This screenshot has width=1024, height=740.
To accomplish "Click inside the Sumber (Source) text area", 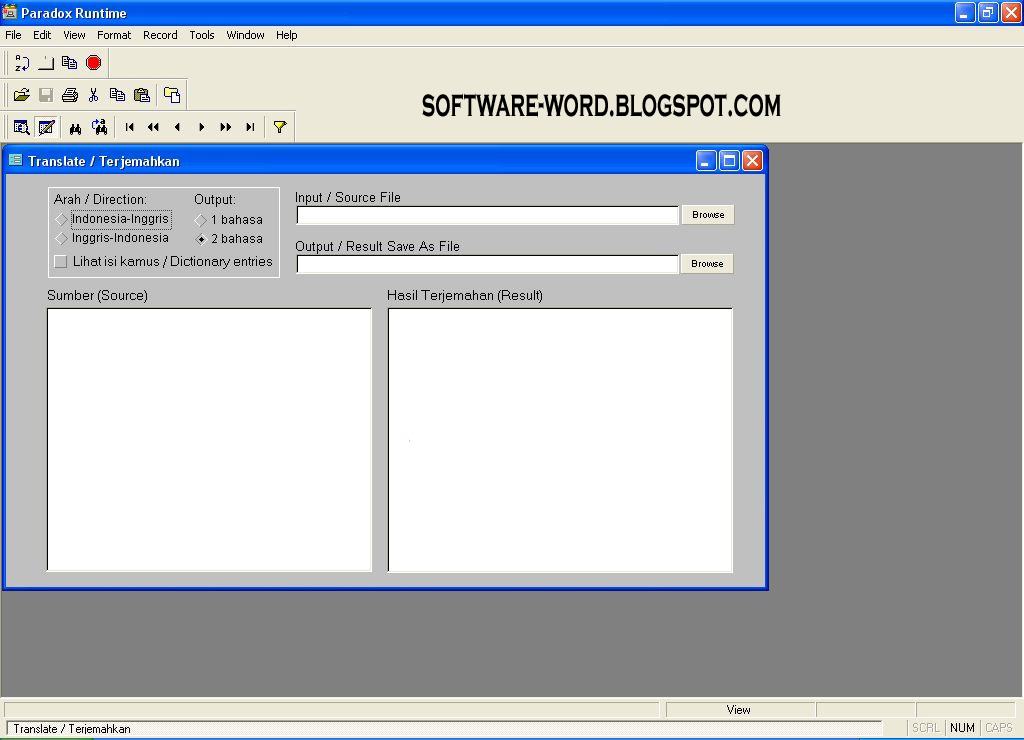I will [x=210, y=440].
